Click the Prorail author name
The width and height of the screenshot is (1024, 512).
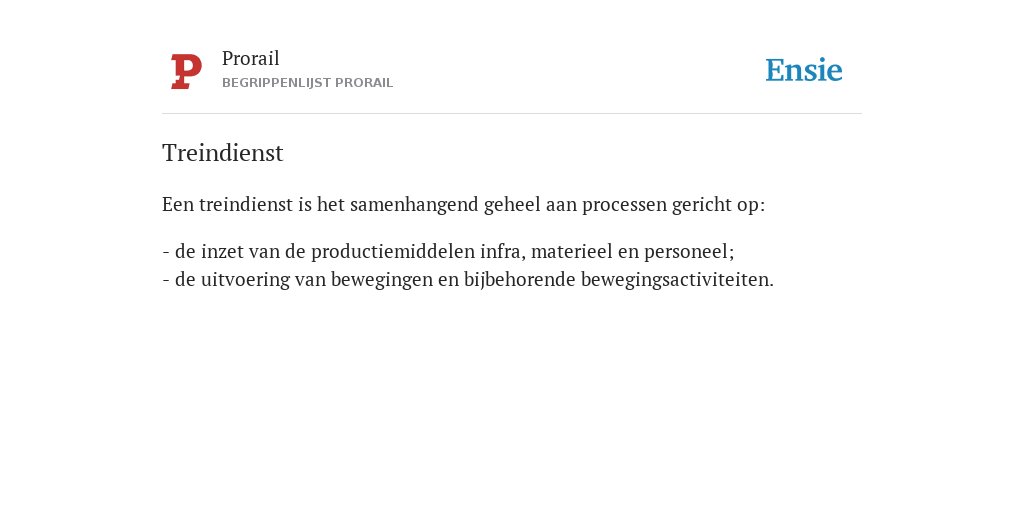click(x=251, y=58)
